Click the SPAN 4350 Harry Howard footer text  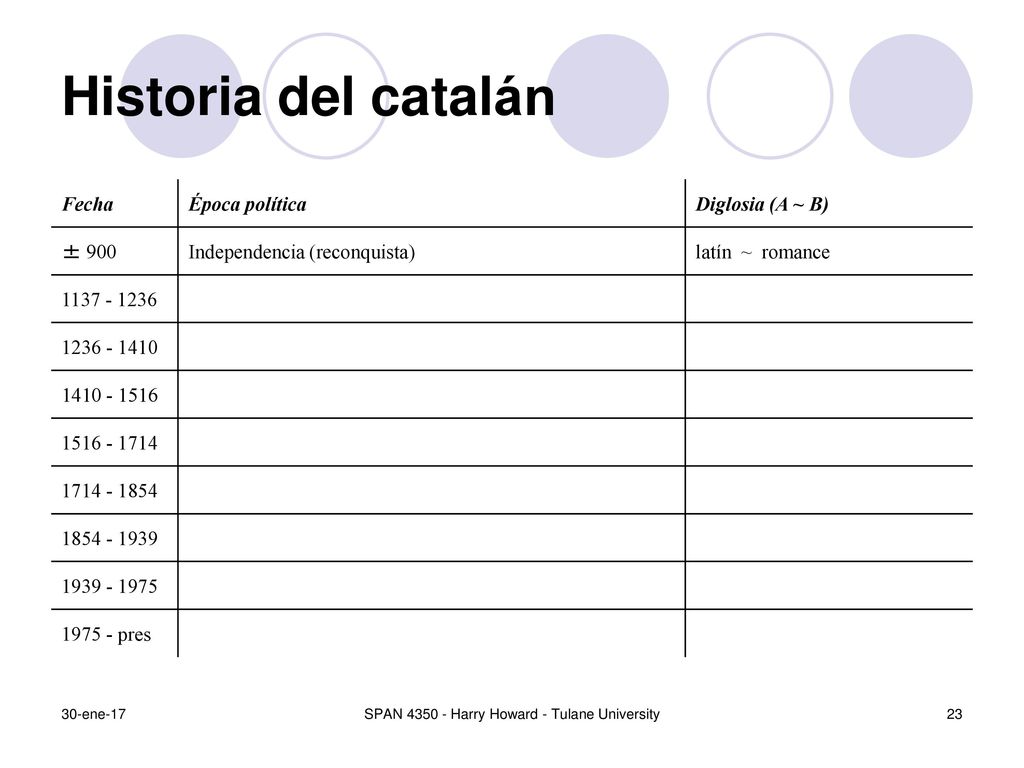(x=511, y=714)
